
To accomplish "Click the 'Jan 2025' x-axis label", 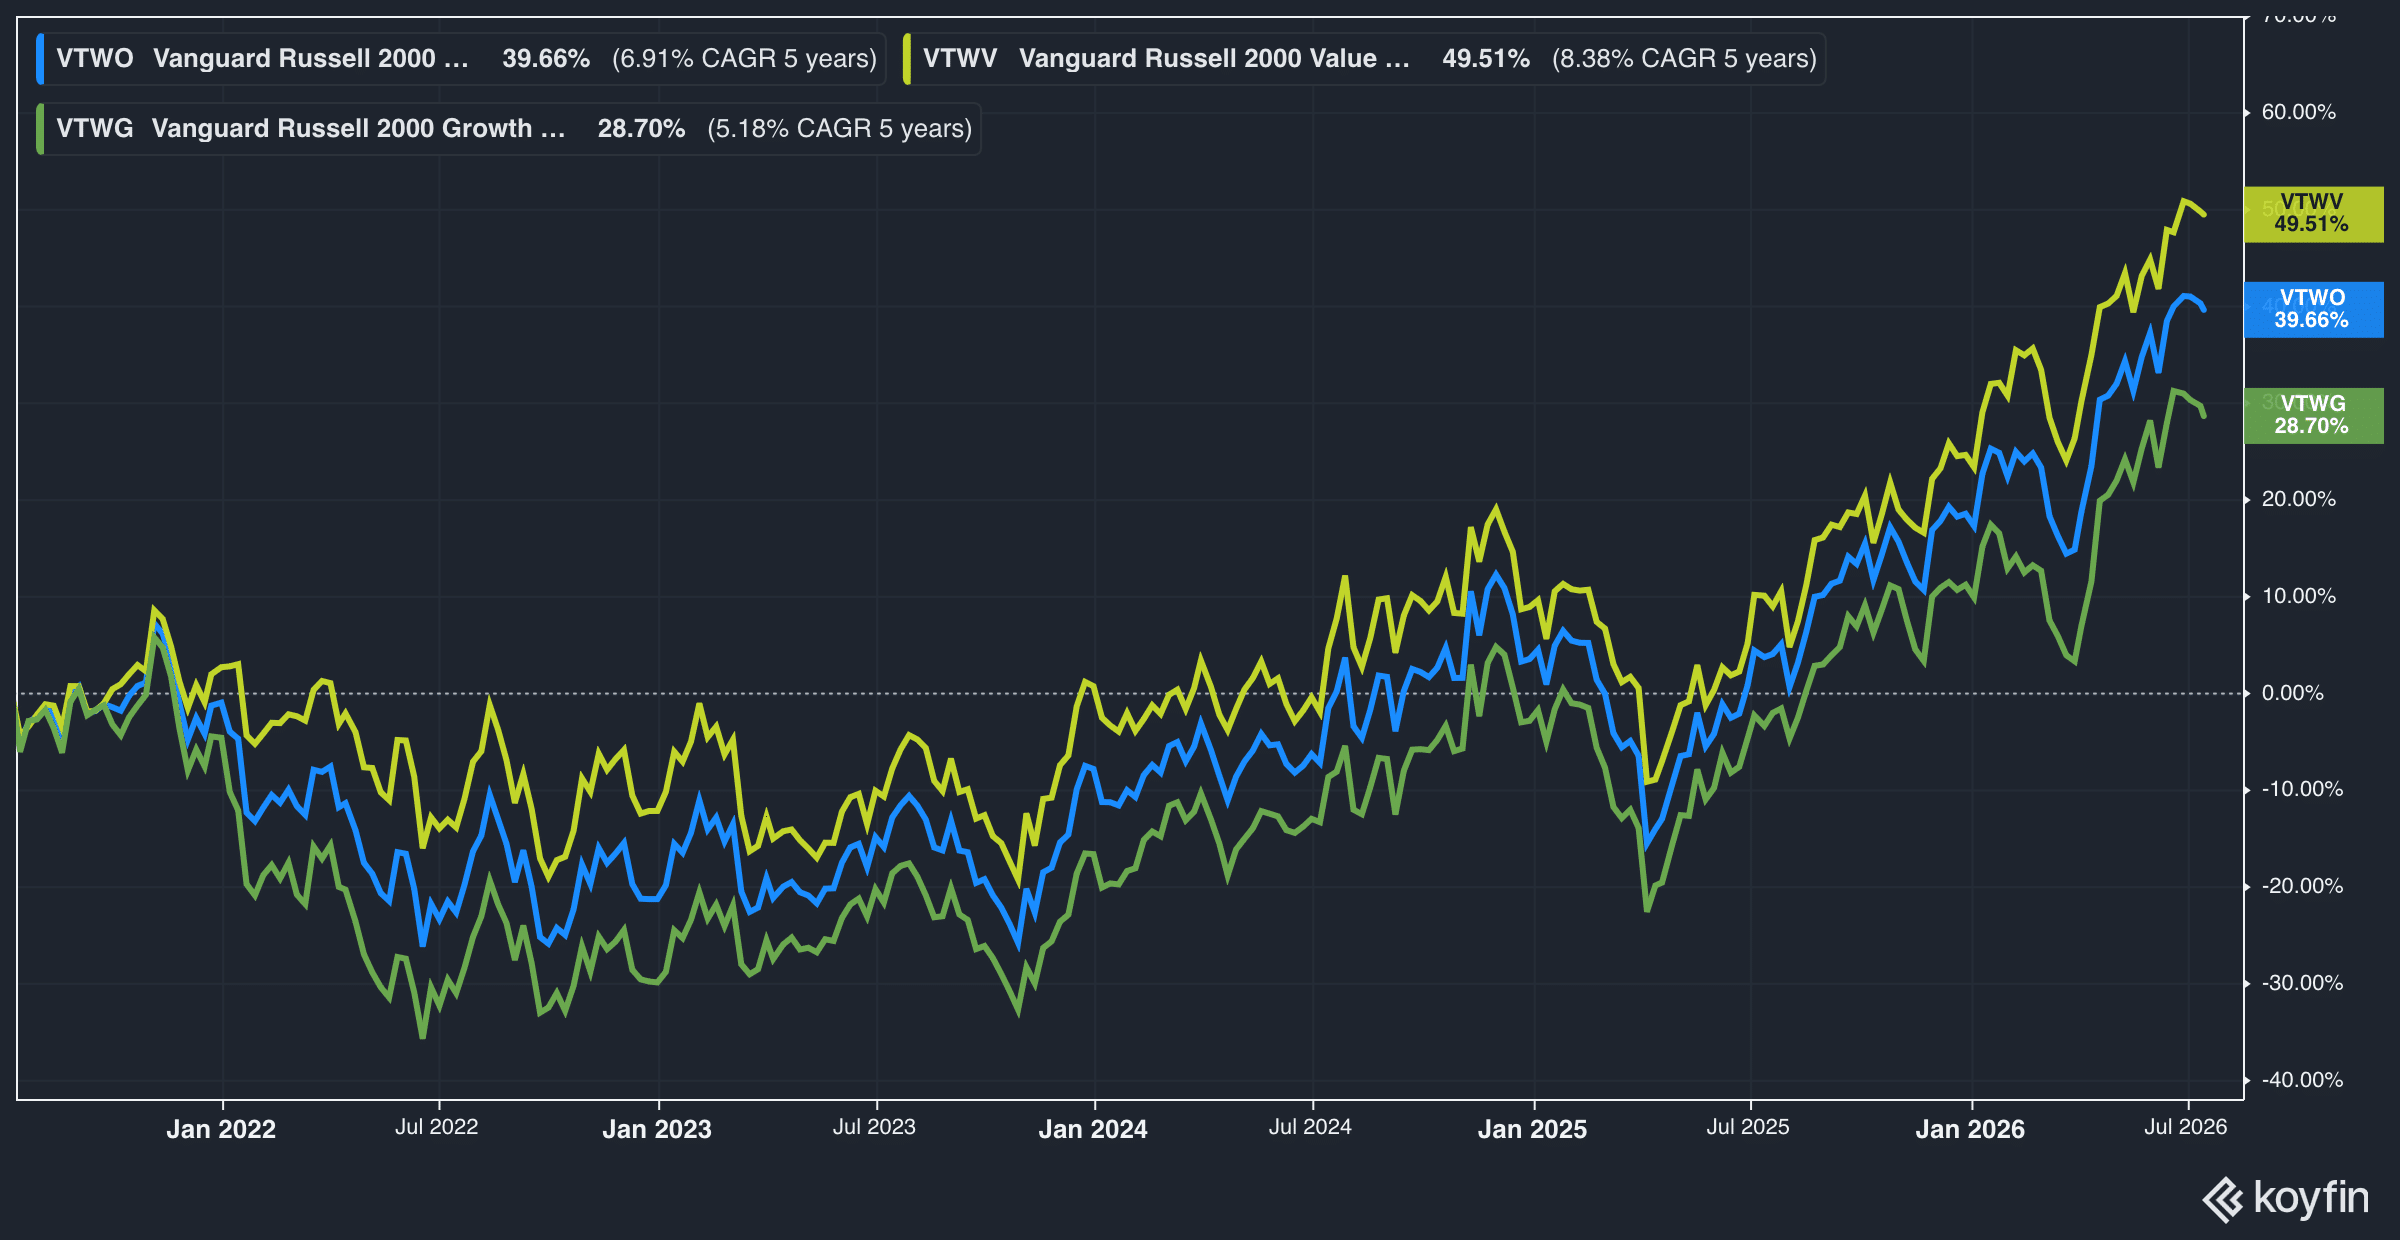I will 1533,1130.
